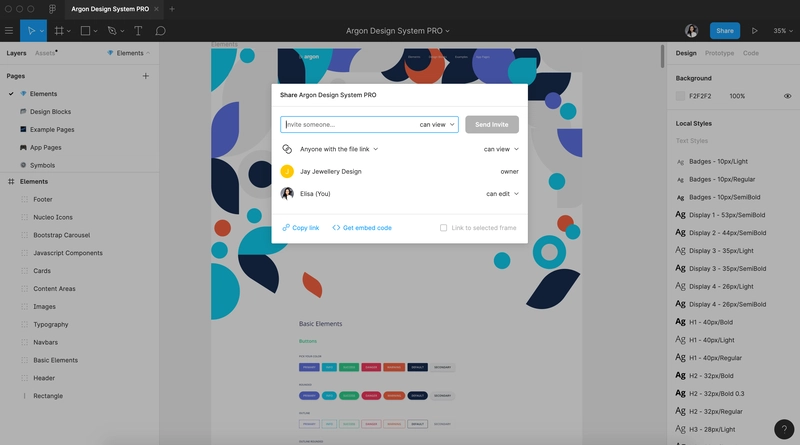Open Pen tool options dropdown arrow
Image resolution: width=800 pixels, height=445 pixels.
coord(121,31)
